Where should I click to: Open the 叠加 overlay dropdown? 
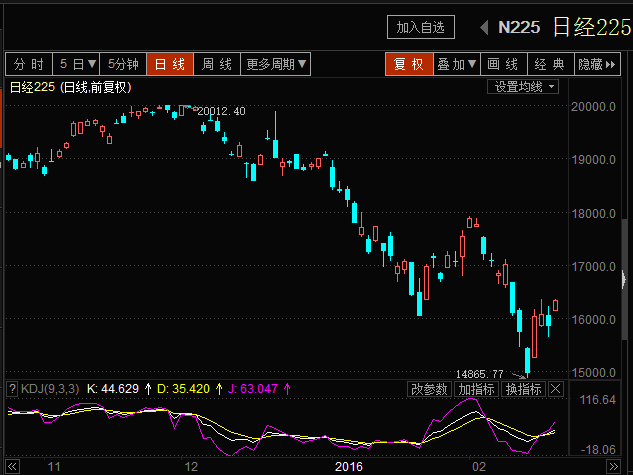pos(457,64)
